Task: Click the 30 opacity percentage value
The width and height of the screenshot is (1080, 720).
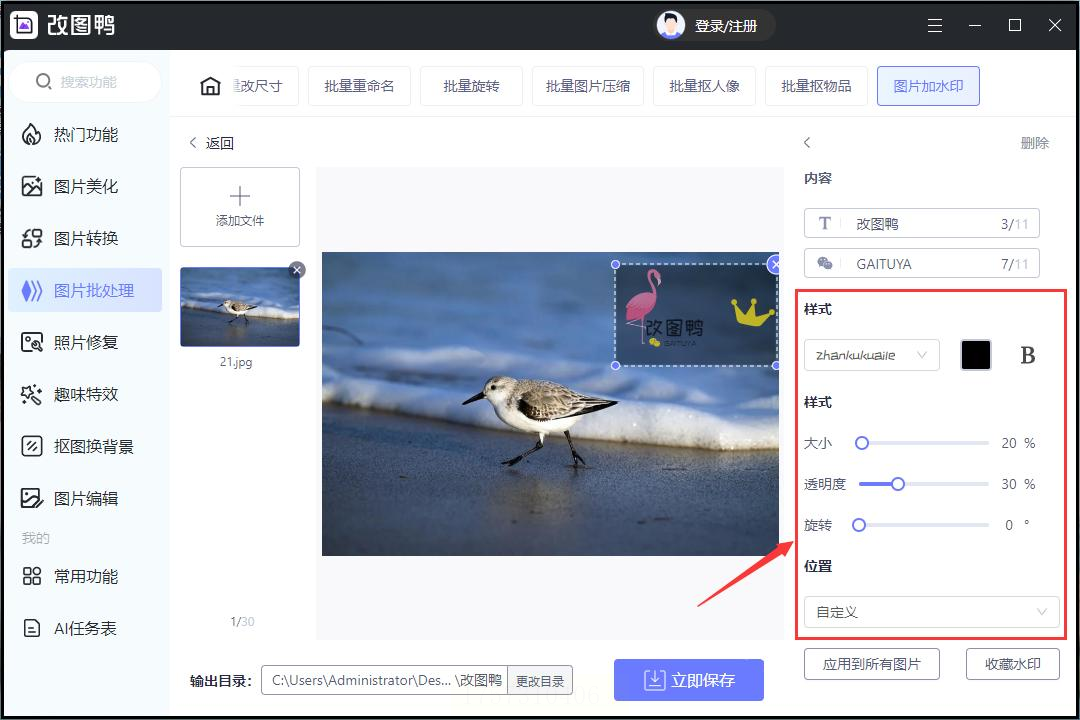Action: (1009, 484)
